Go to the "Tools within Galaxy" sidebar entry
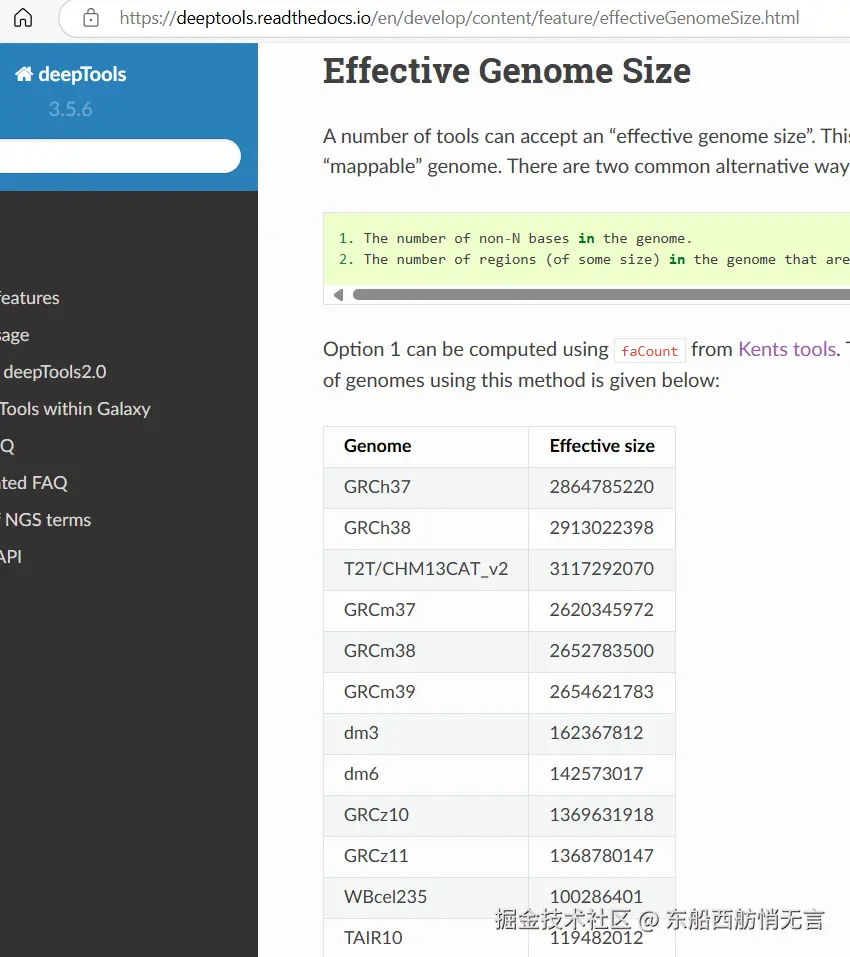 [75, 409]
